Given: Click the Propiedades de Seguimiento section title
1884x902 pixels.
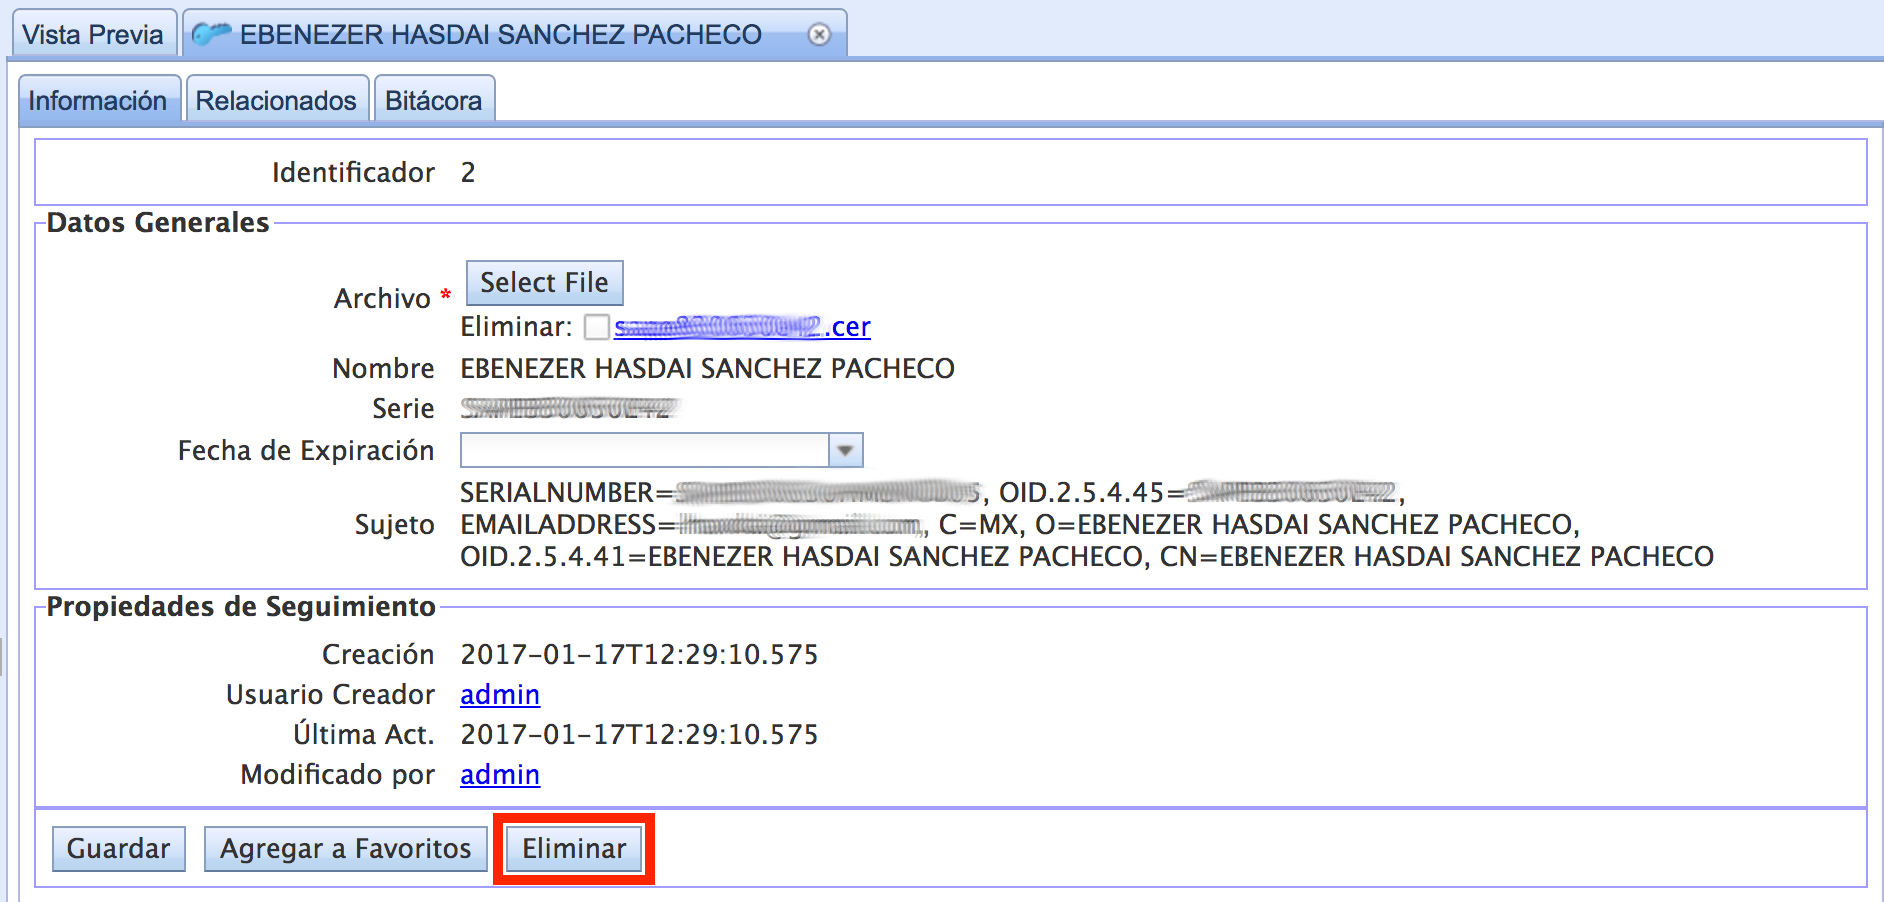Looking at the screenshot, I should [x=241, y=606].
